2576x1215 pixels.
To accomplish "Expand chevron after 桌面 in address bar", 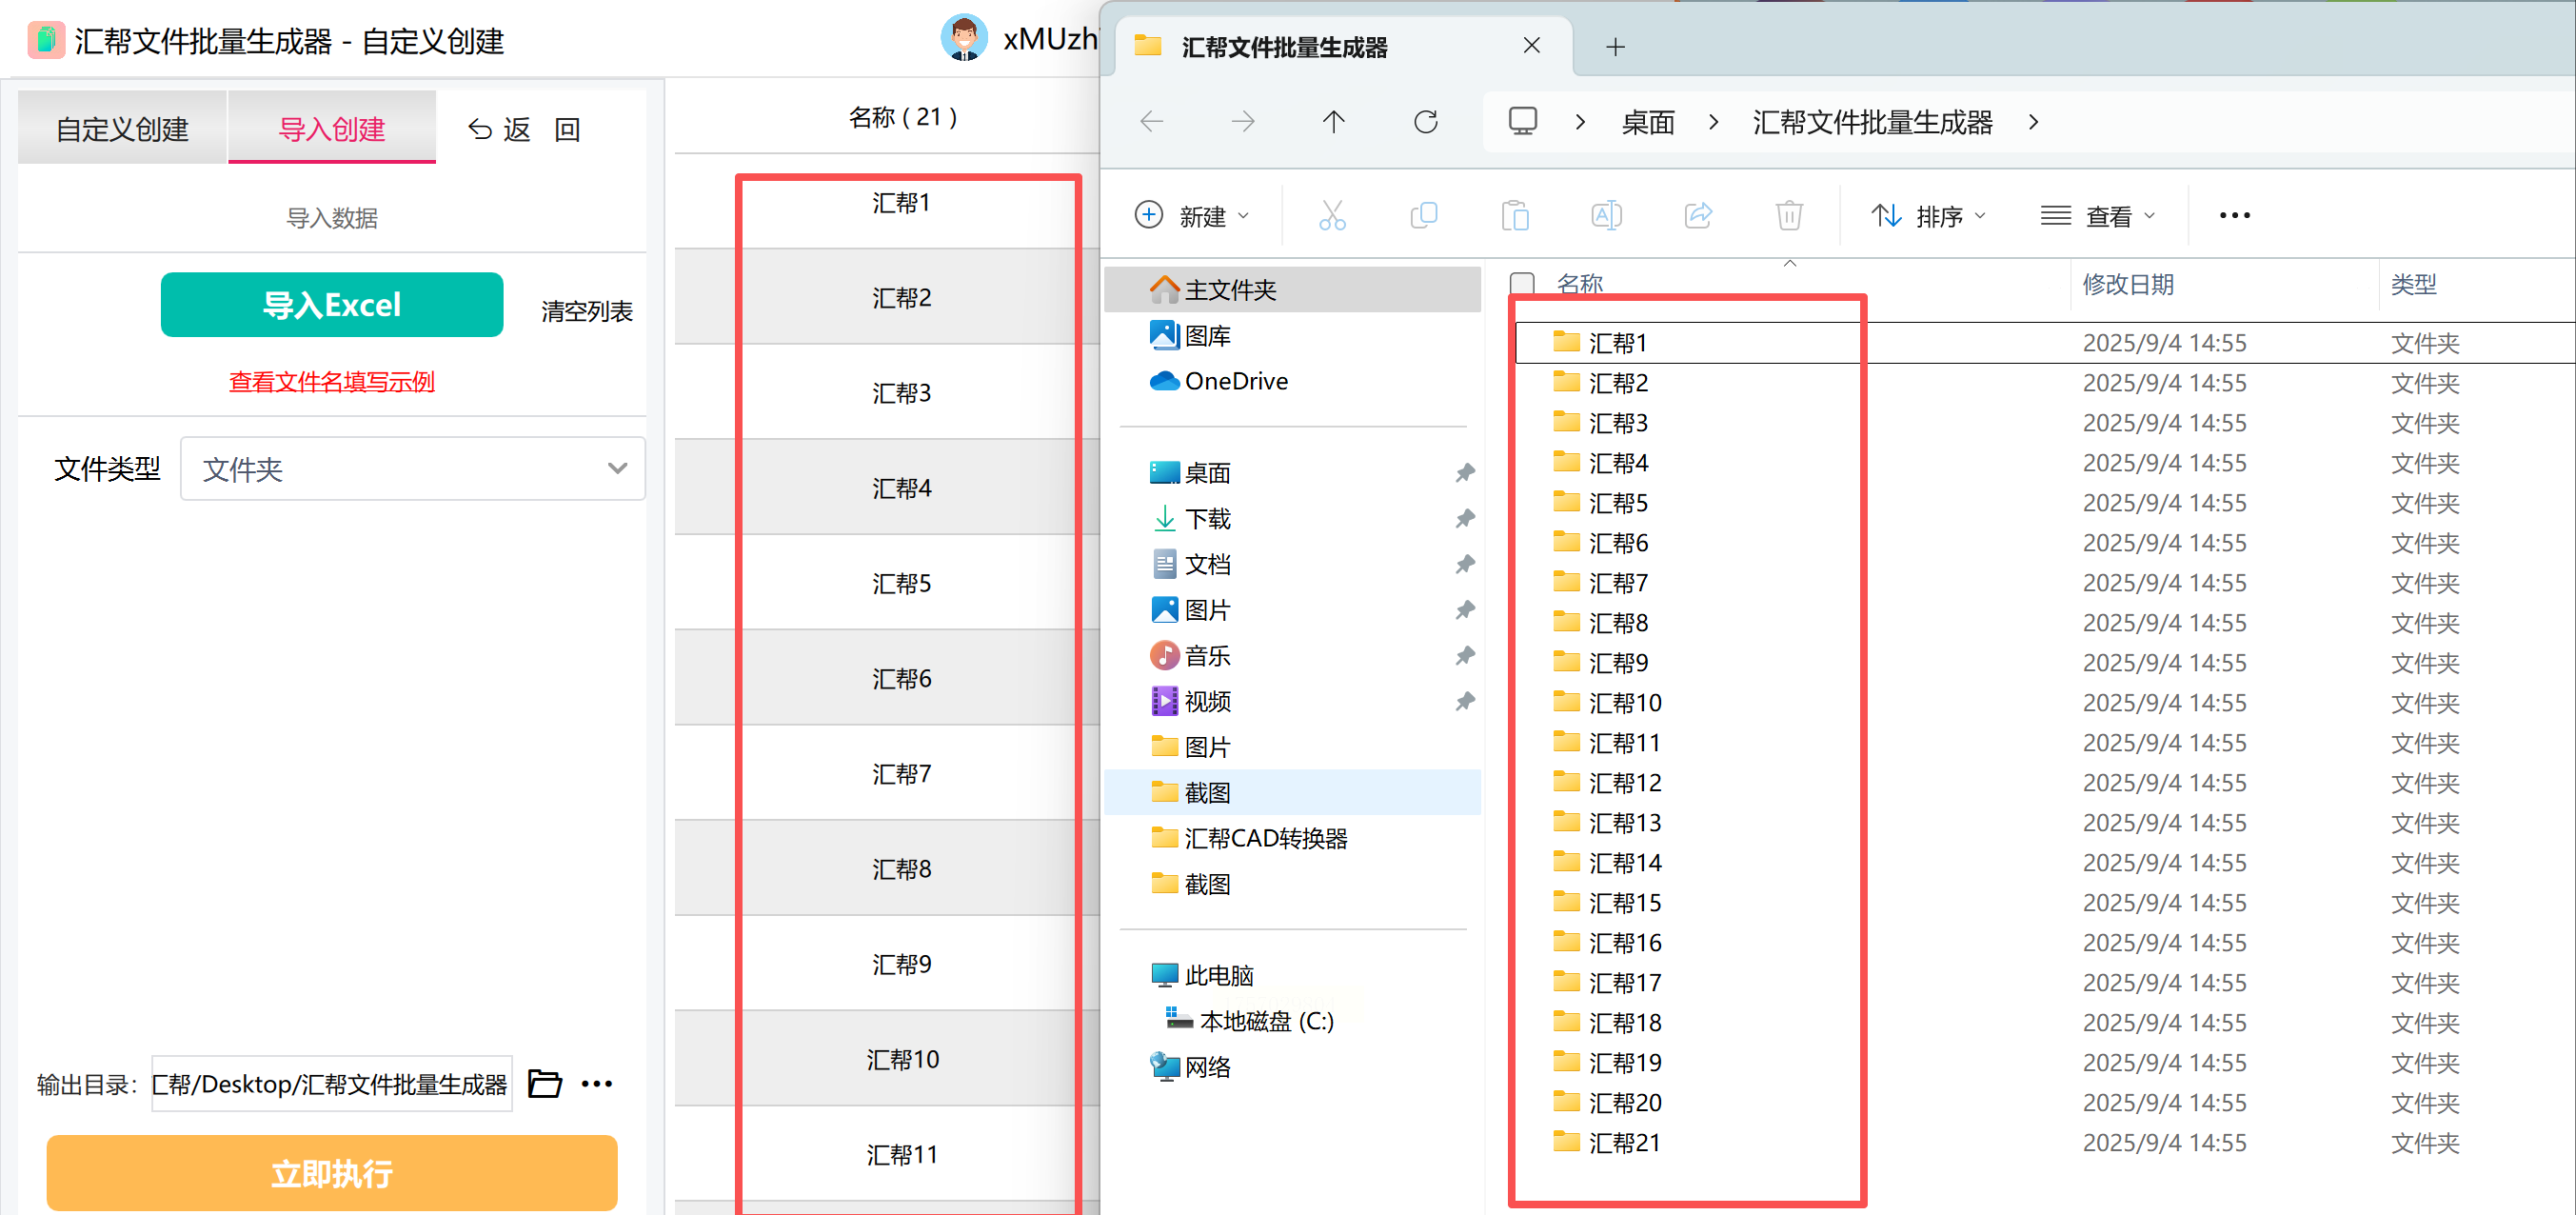I will point(1714,122).
